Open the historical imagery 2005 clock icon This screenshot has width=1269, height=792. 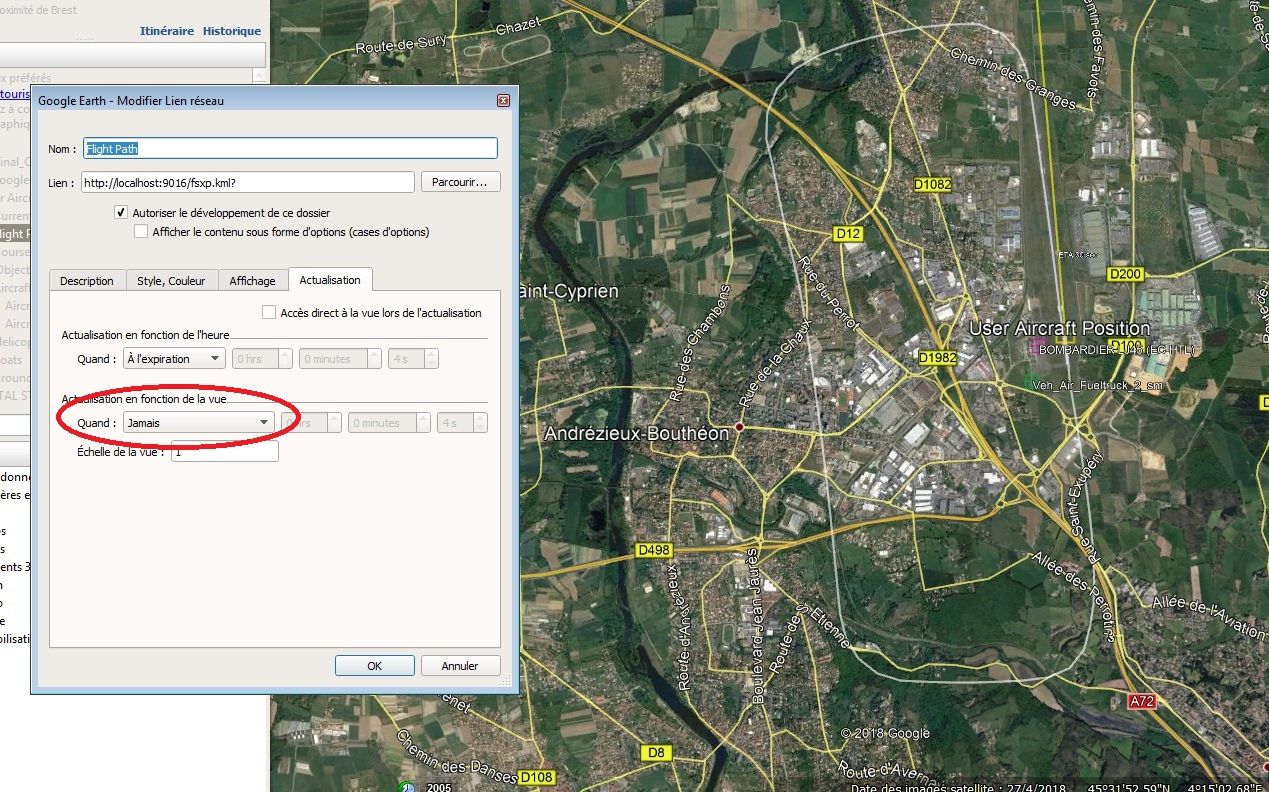407,786
